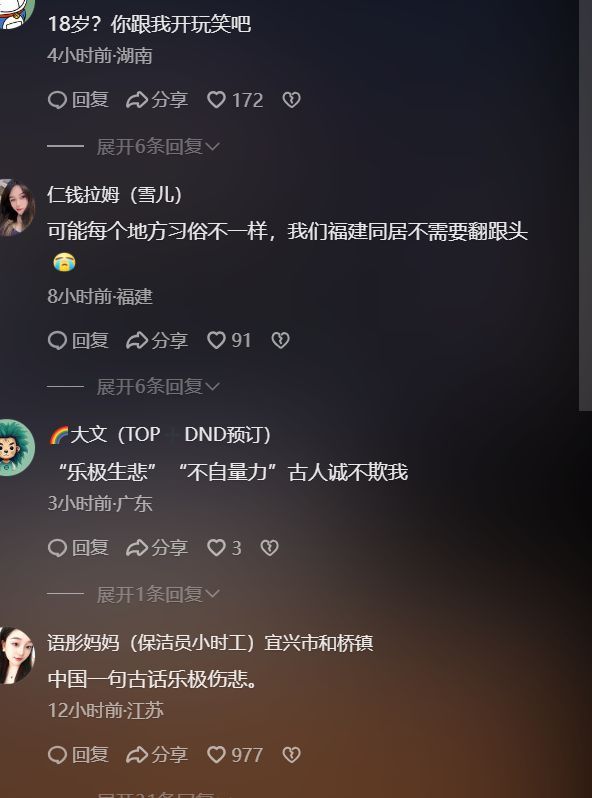Expand 6 replies under 仁钱拉姆's comment

coord(158,387)
